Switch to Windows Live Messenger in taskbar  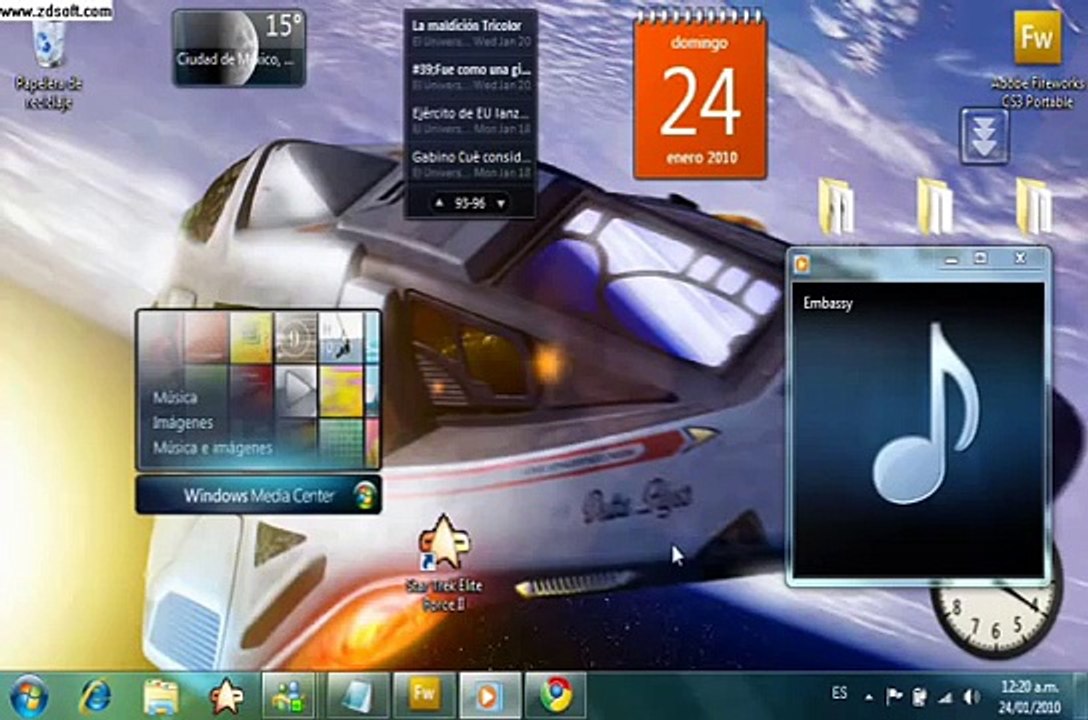[x=288, y=696]
